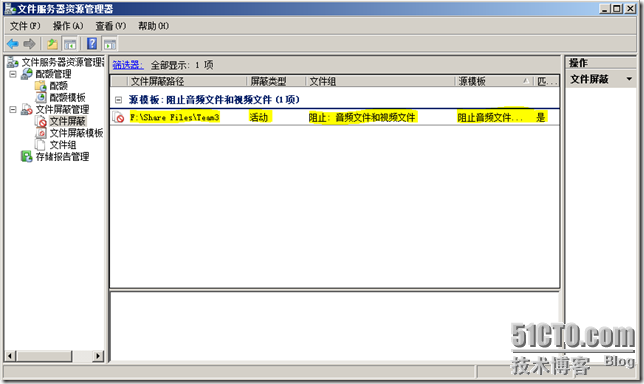Maximize the 文件服务器资源管理器 window
The width and height of the screenshot is (644, 384).
[617, 9]
